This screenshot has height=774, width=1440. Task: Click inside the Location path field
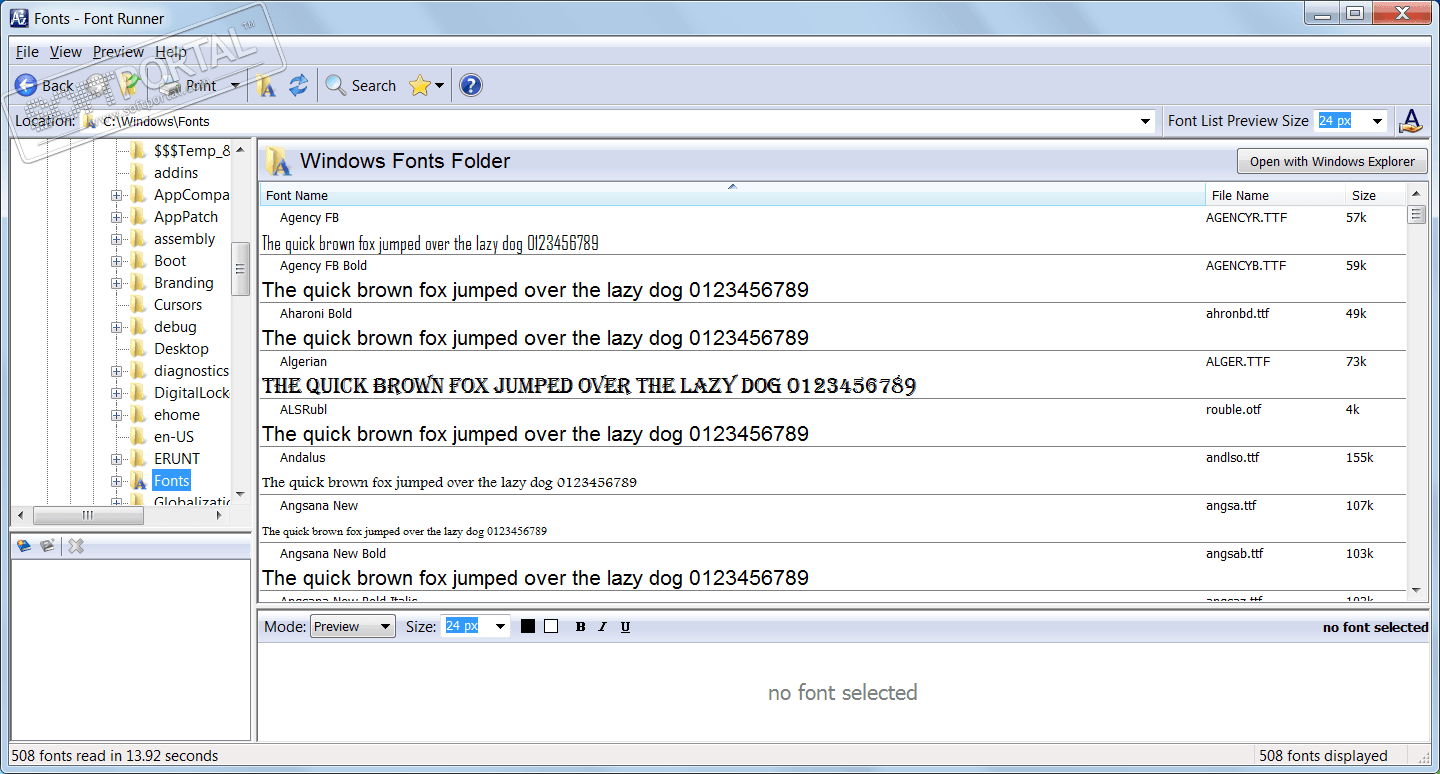pyautogui.click(x=618, y=121)
